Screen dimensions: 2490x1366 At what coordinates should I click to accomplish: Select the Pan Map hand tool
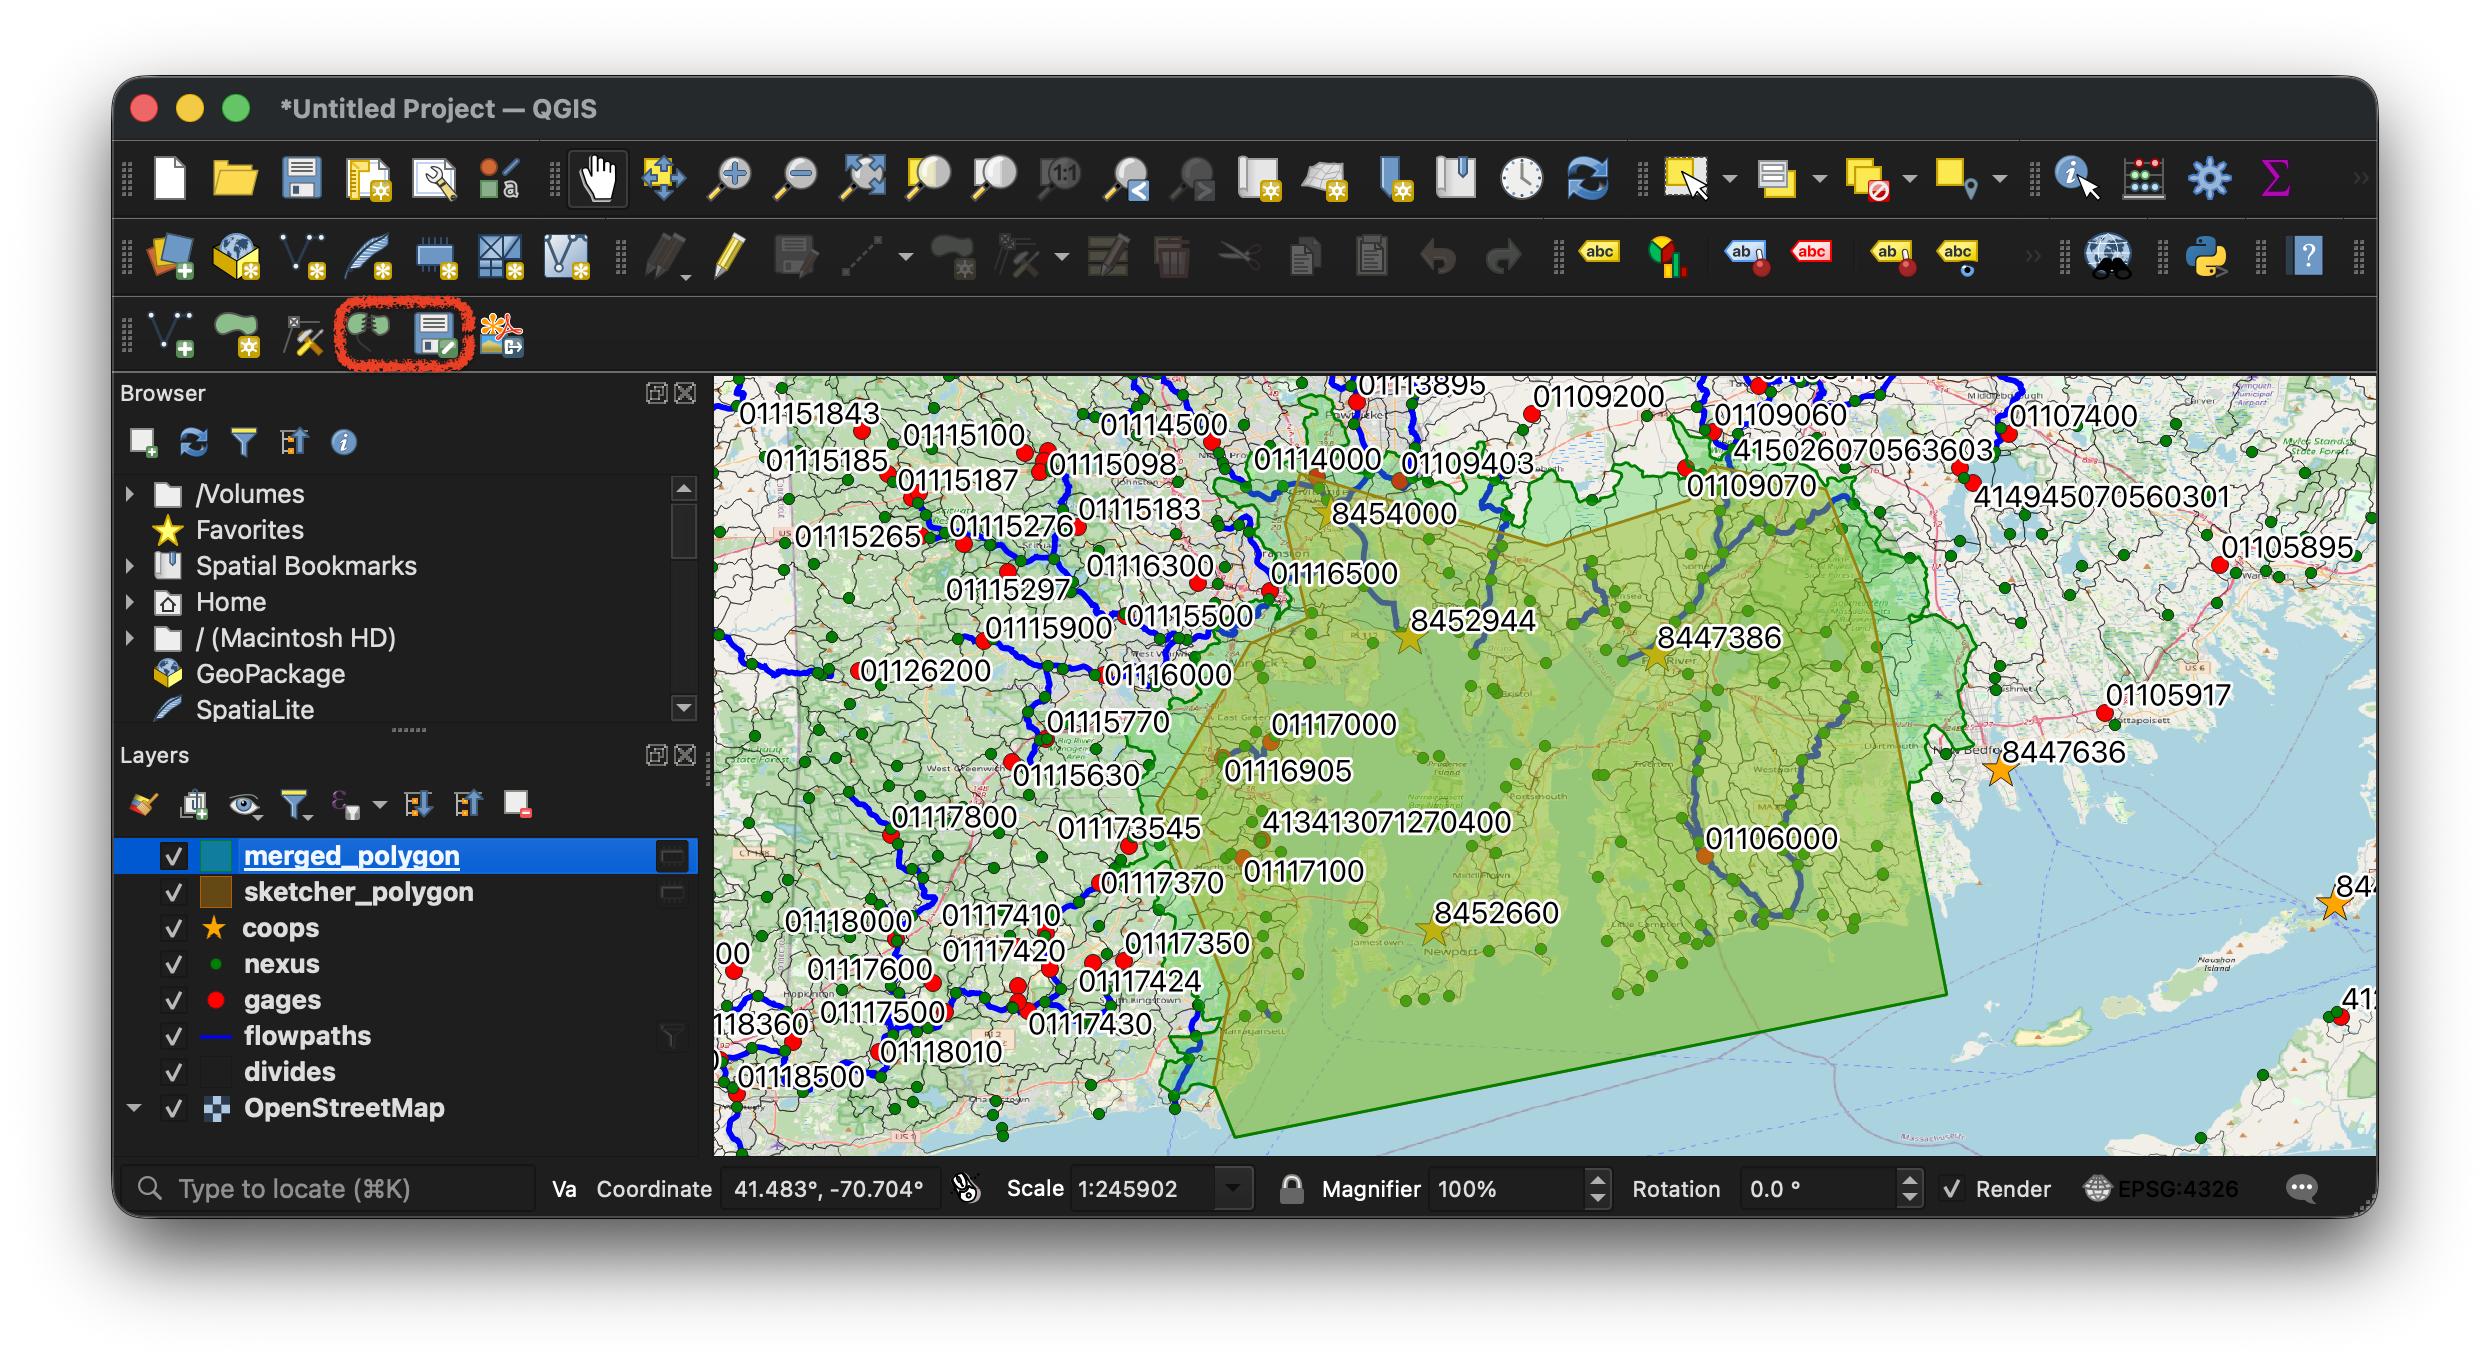click(x=597, y=178)
